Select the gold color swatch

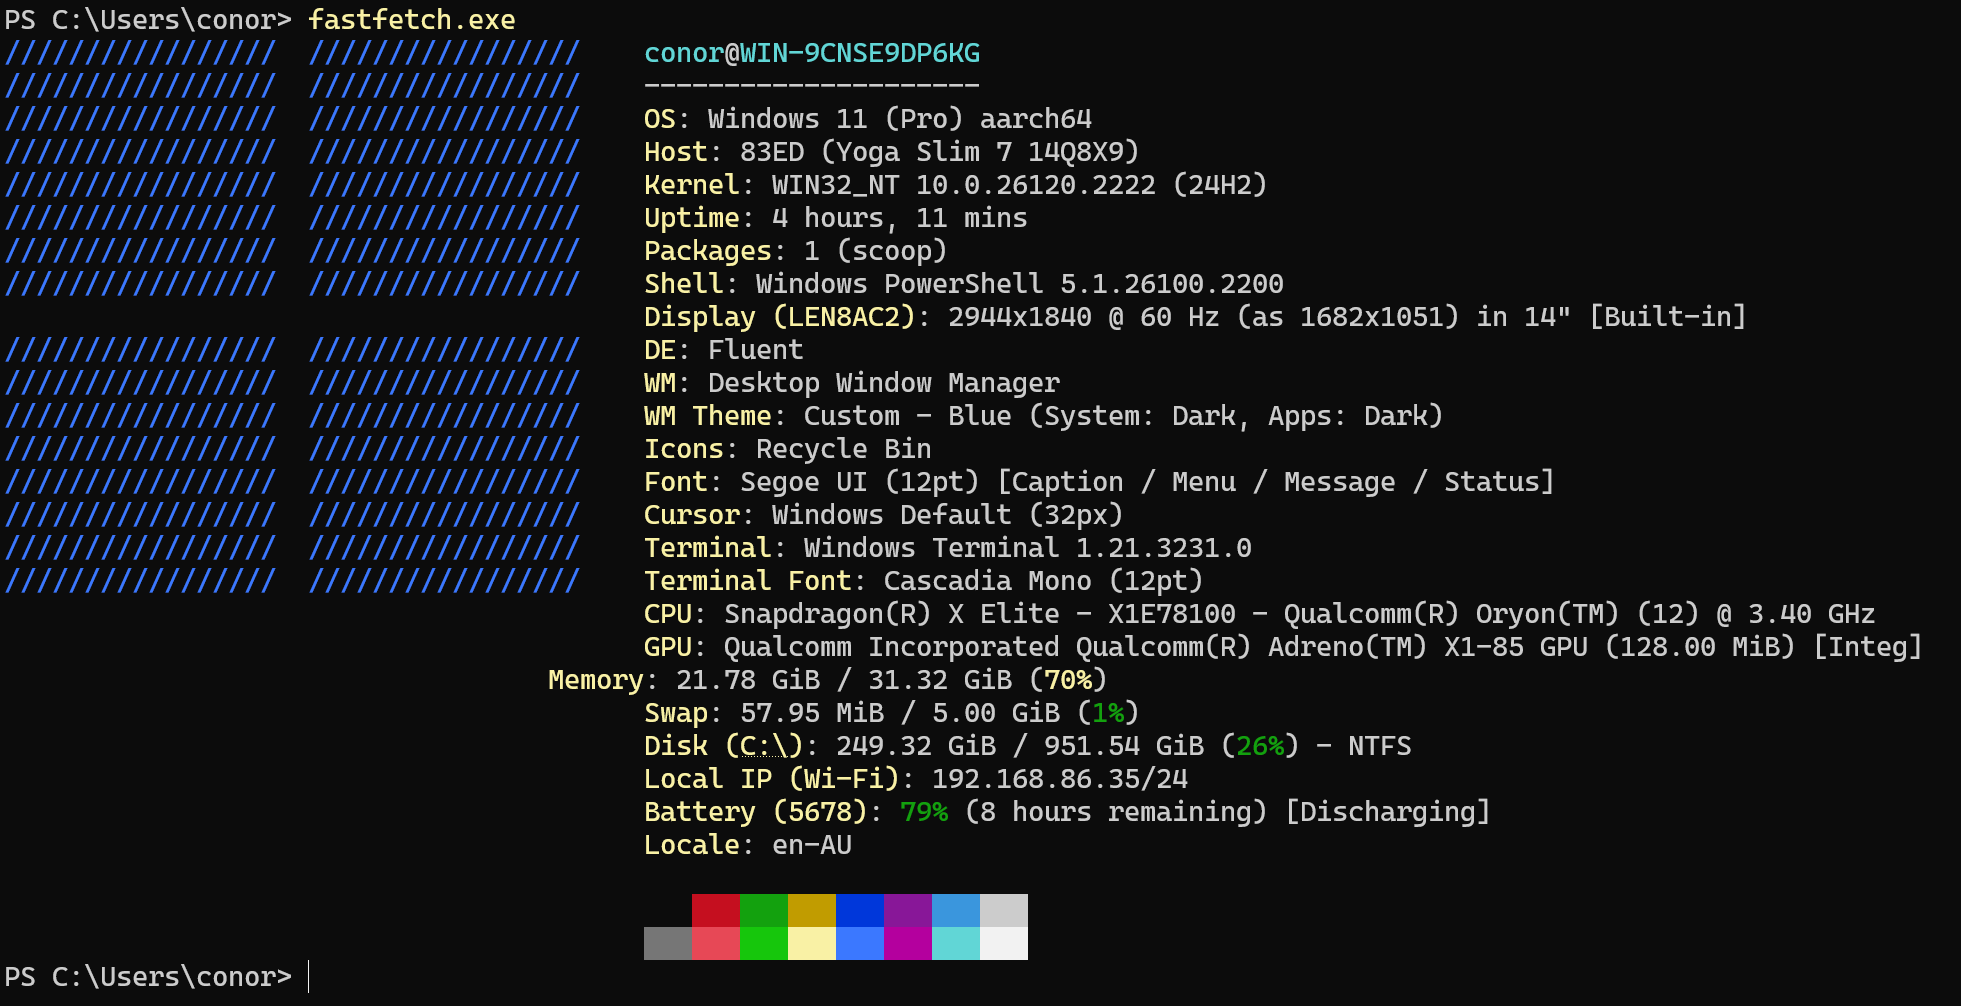tap(811, 910)
